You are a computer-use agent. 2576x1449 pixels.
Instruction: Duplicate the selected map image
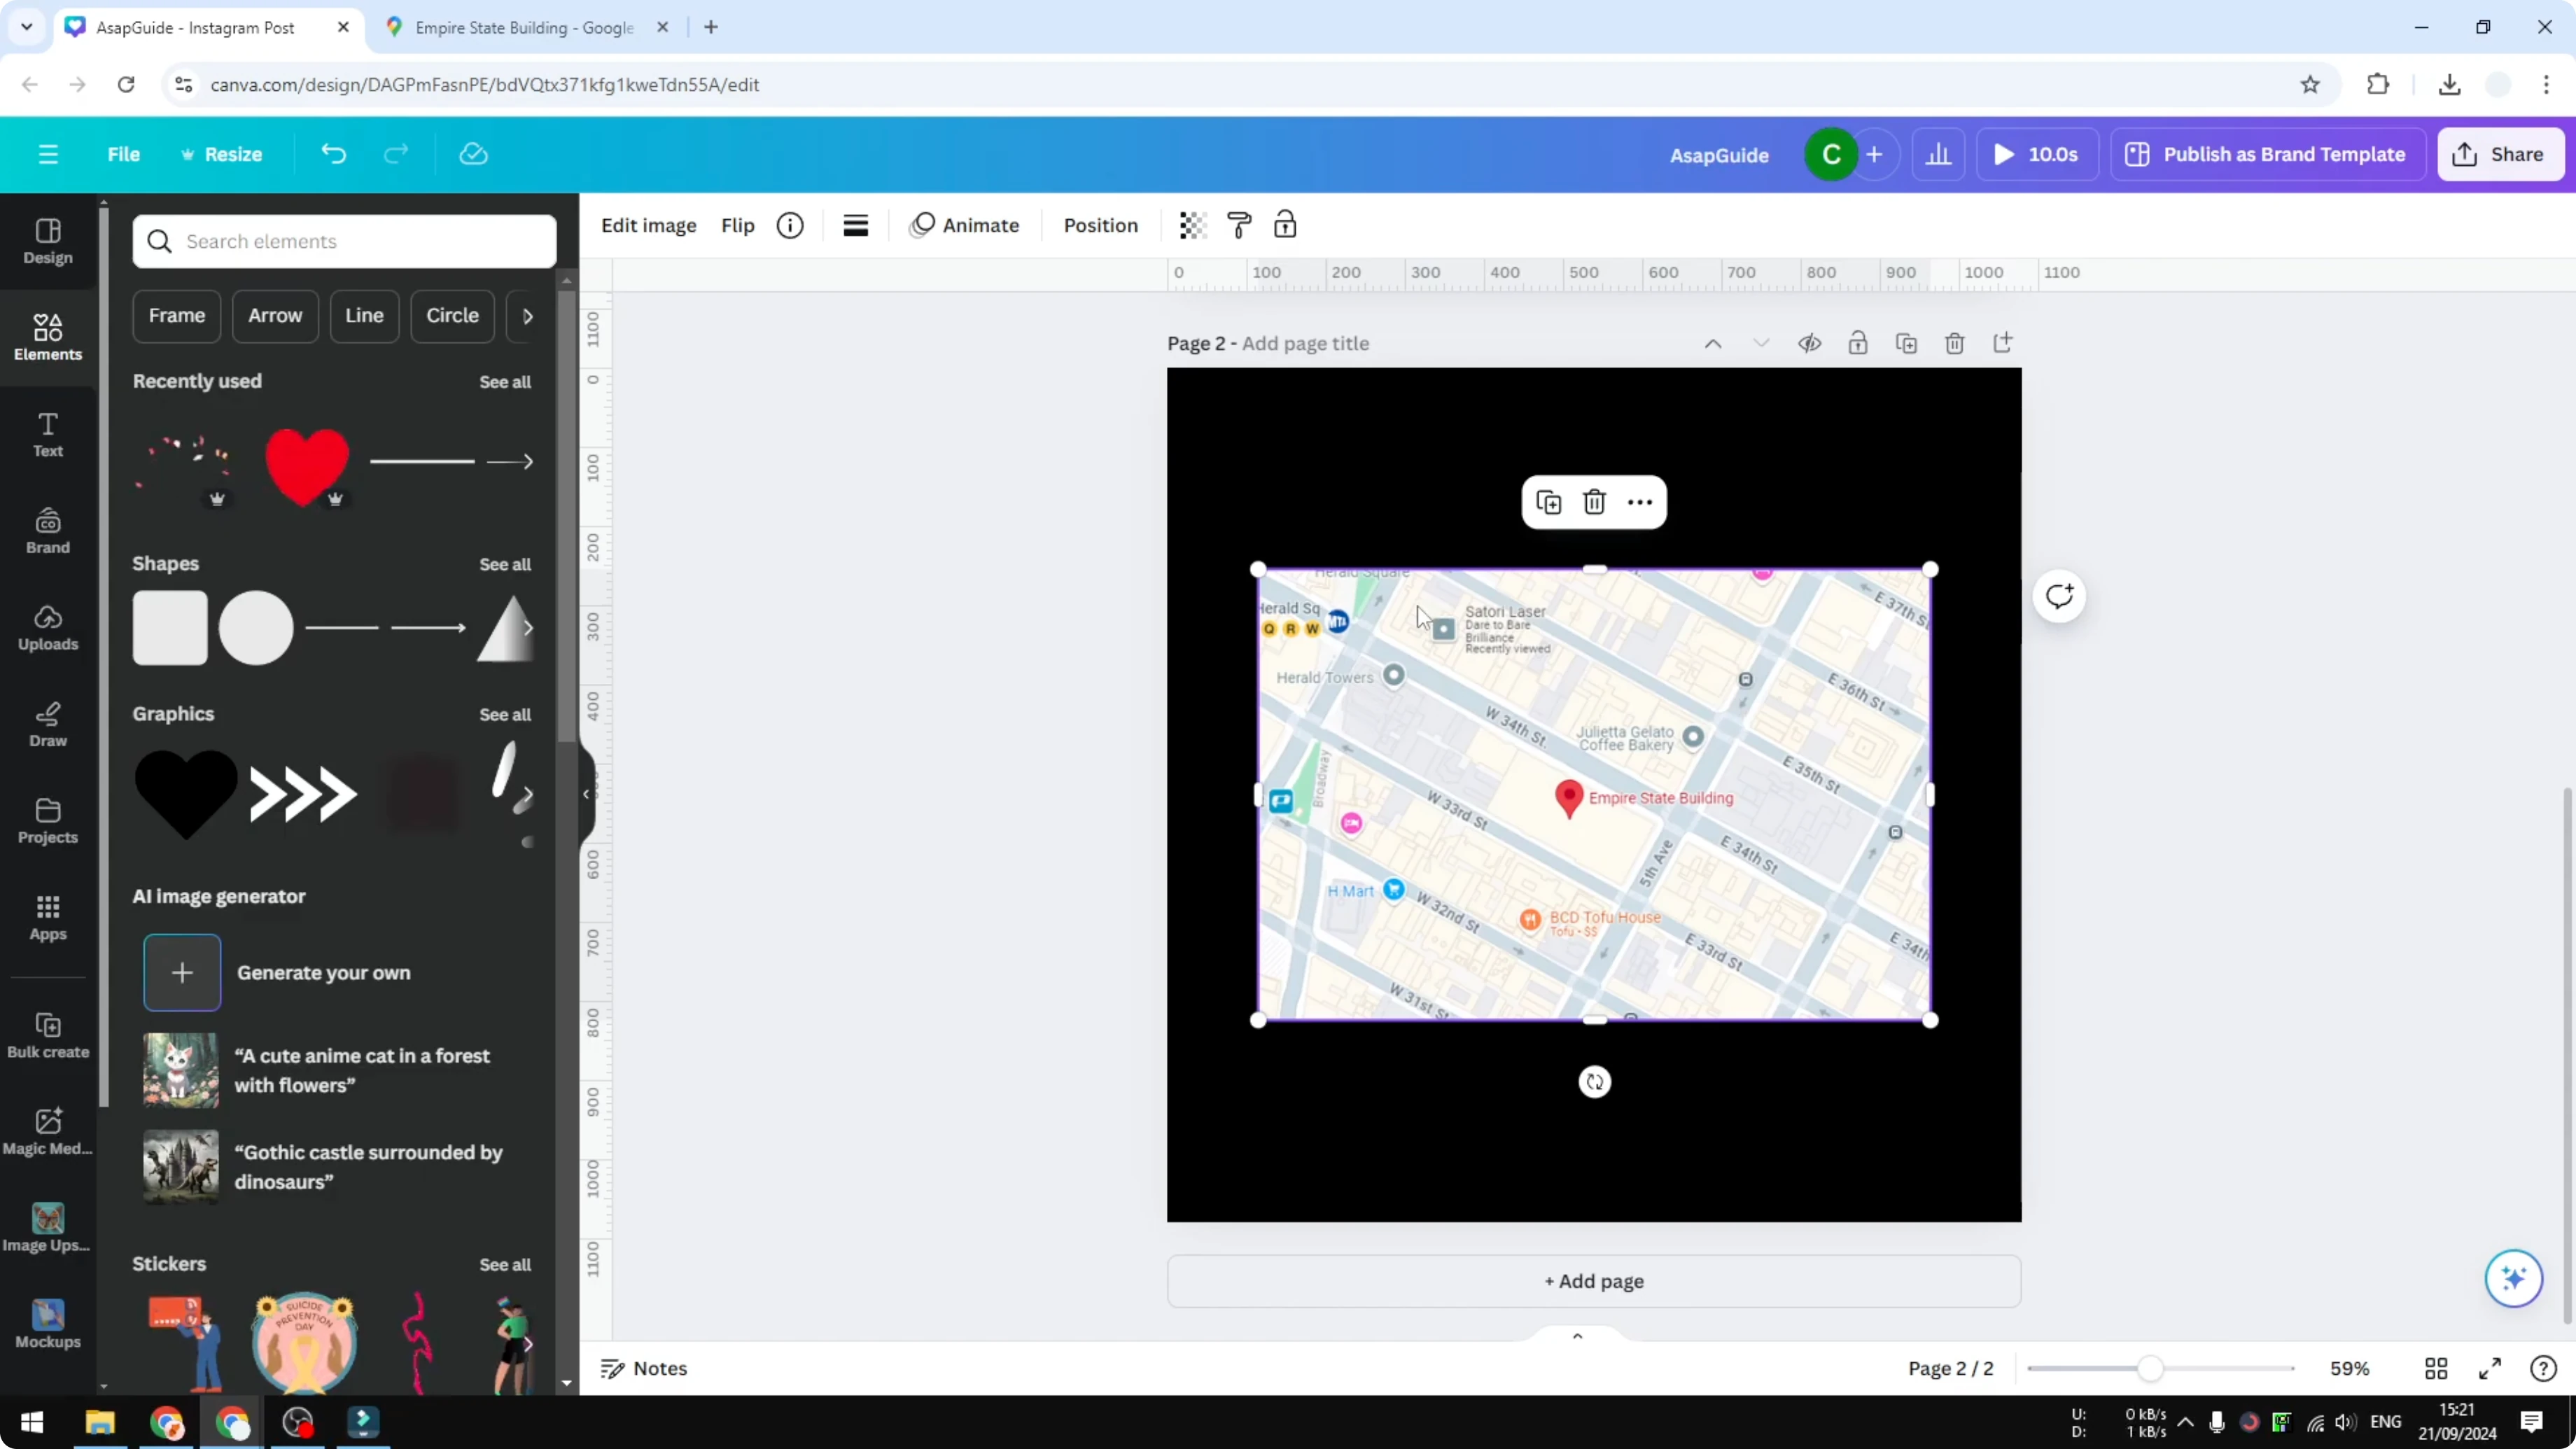pyautogui.click(x=1549, y=502)
